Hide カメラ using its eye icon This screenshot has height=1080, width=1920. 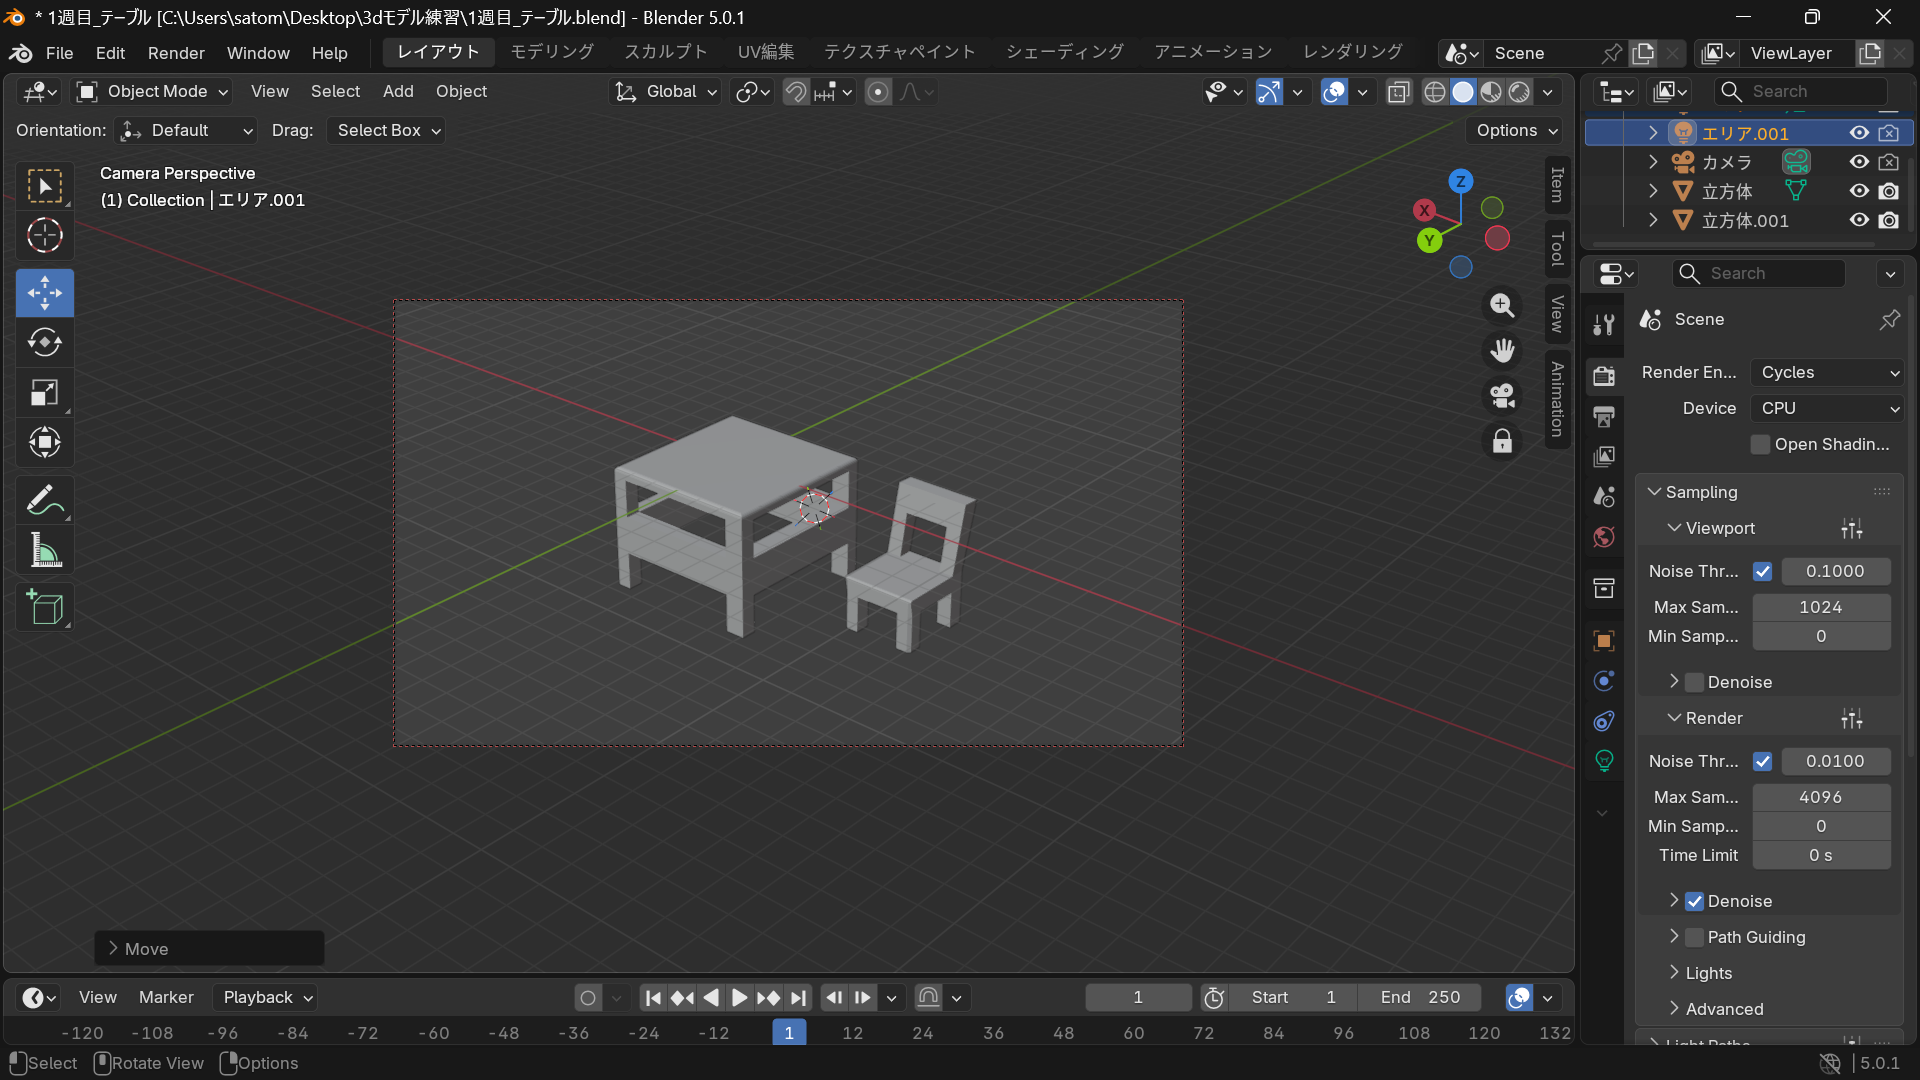pyautogui.click(x=1859, y=162)
